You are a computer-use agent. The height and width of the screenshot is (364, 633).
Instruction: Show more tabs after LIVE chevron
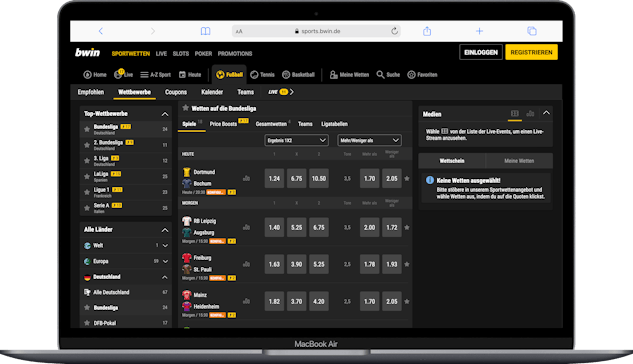point(292,92)
